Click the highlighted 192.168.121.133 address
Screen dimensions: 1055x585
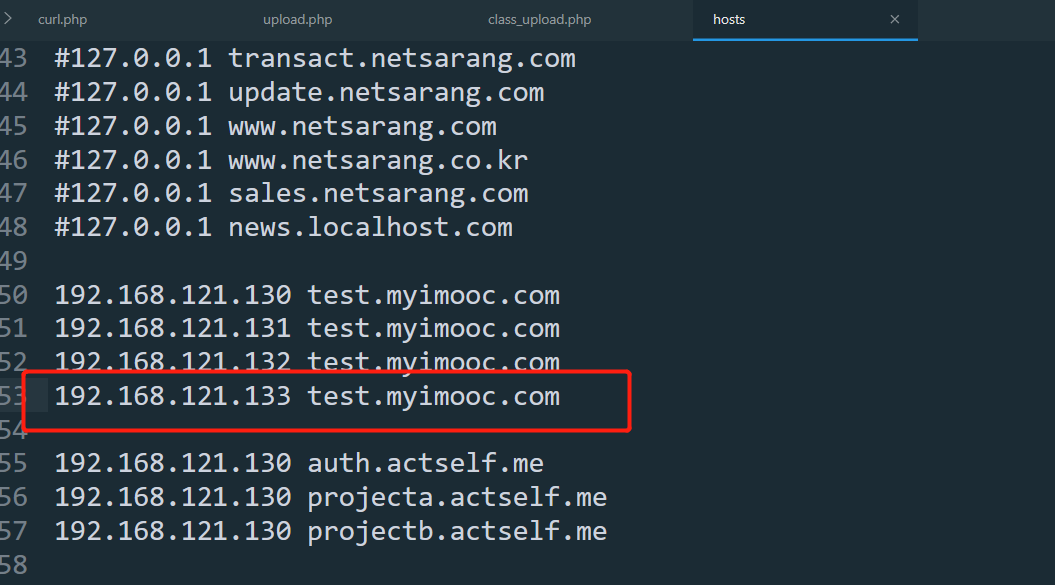172,396
